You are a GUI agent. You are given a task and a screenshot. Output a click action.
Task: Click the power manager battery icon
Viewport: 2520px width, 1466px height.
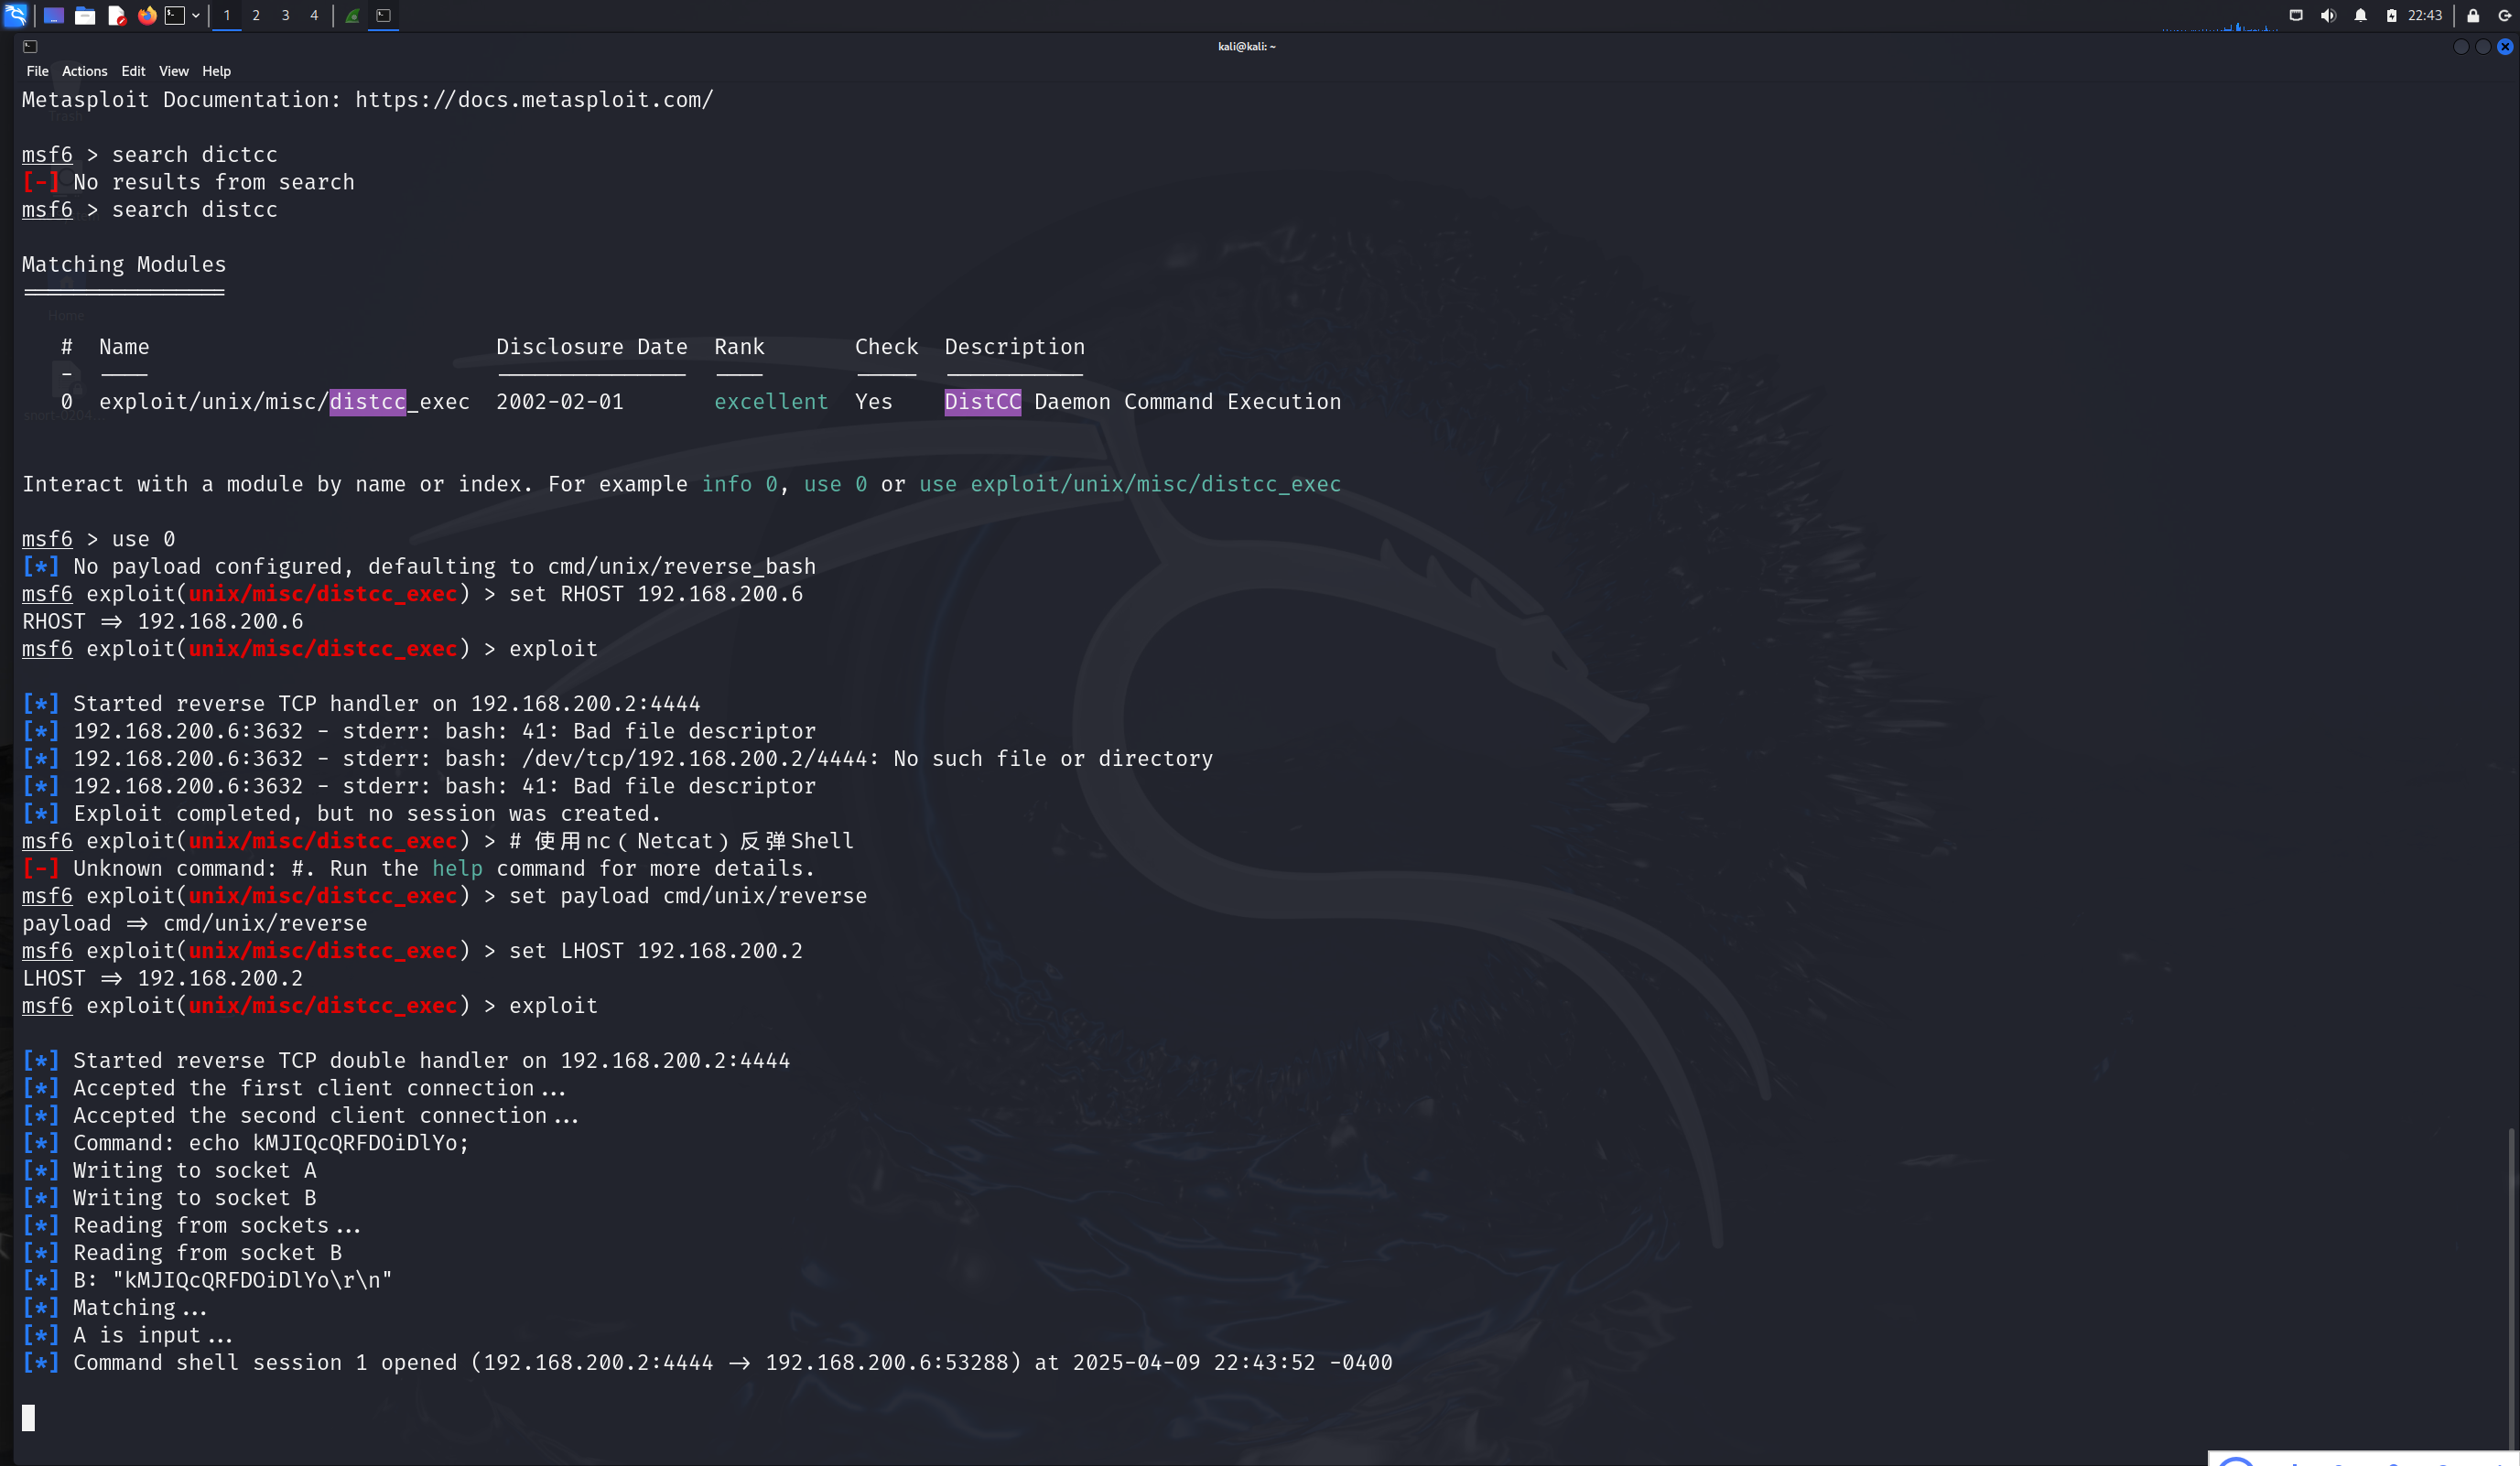(2391, 15)
